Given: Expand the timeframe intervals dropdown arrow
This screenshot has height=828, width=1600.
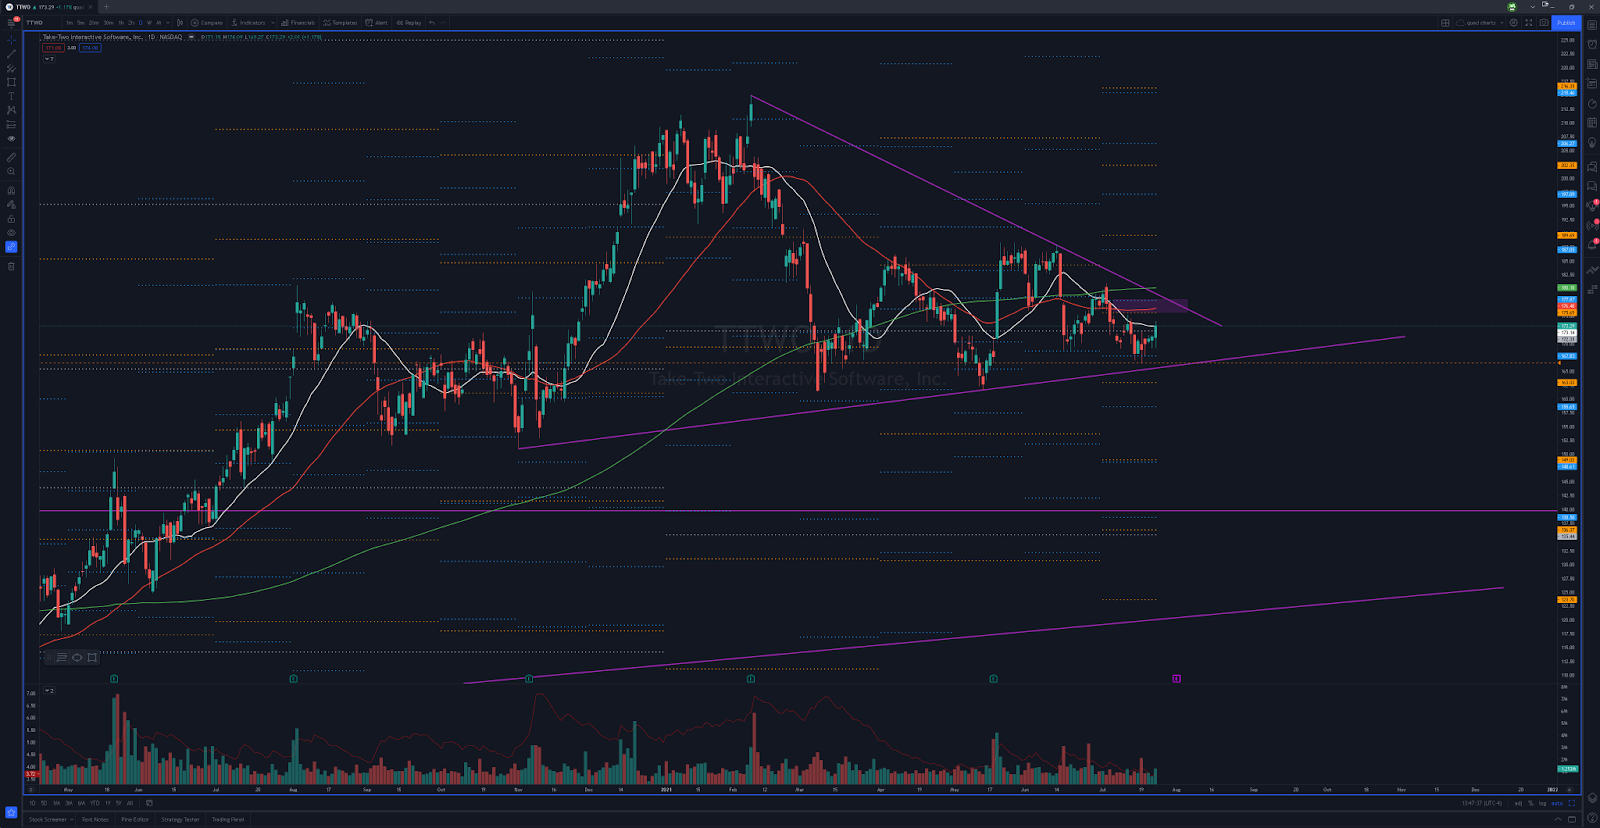Looking at the screenshot, I should tap(167, 22).
